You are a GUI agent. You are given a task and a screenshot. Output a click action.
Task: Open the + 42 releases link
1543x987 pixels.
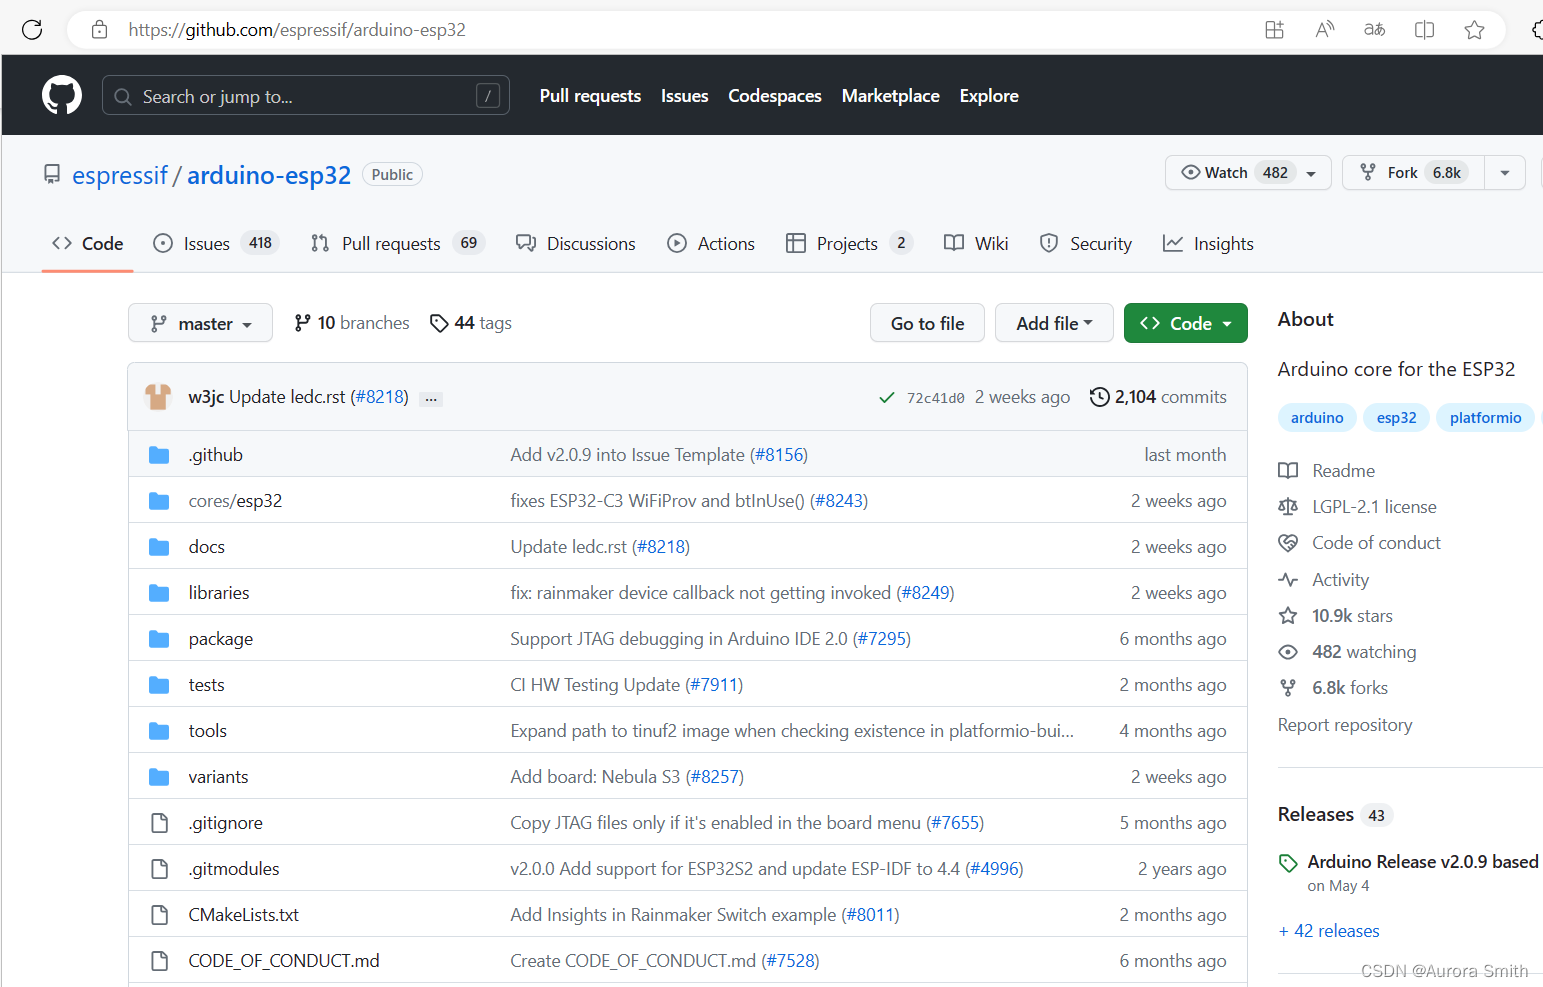[x=1329, y=931]
